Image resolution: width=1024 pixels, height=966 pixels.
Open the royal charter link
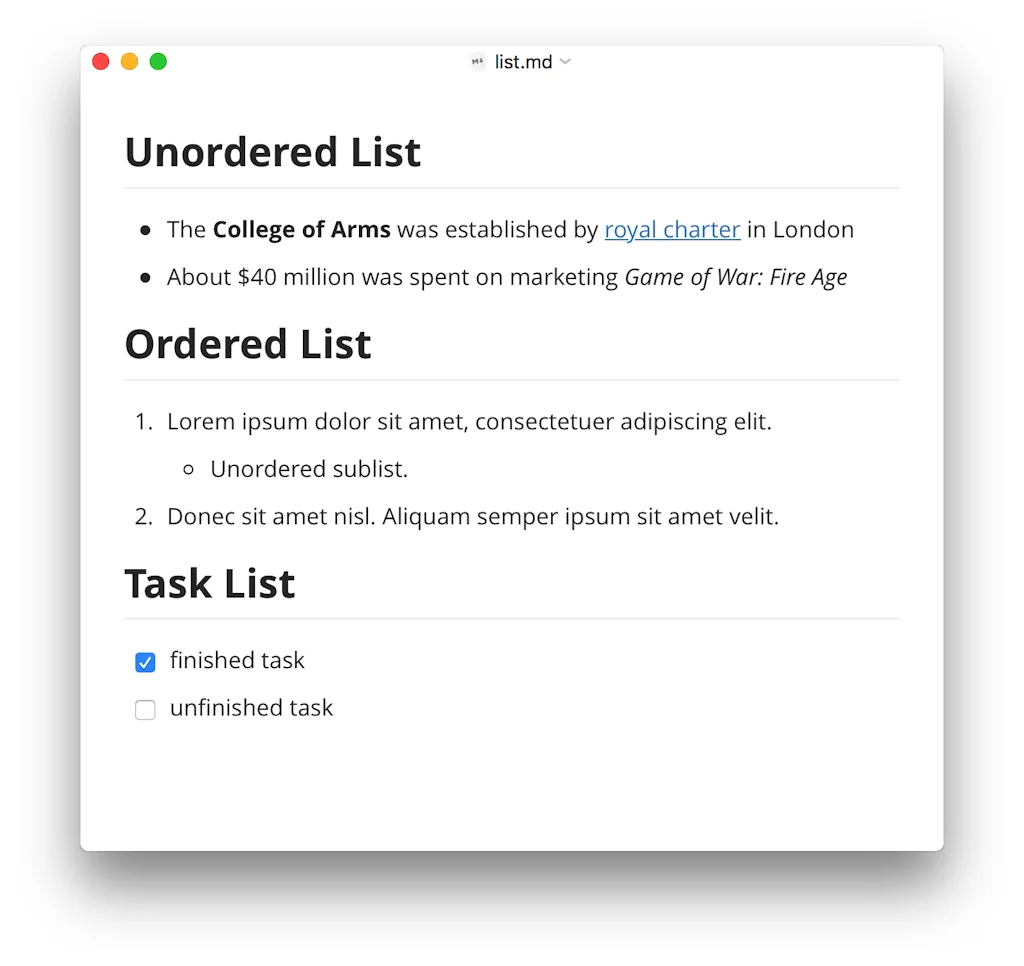tap(672, 230)
